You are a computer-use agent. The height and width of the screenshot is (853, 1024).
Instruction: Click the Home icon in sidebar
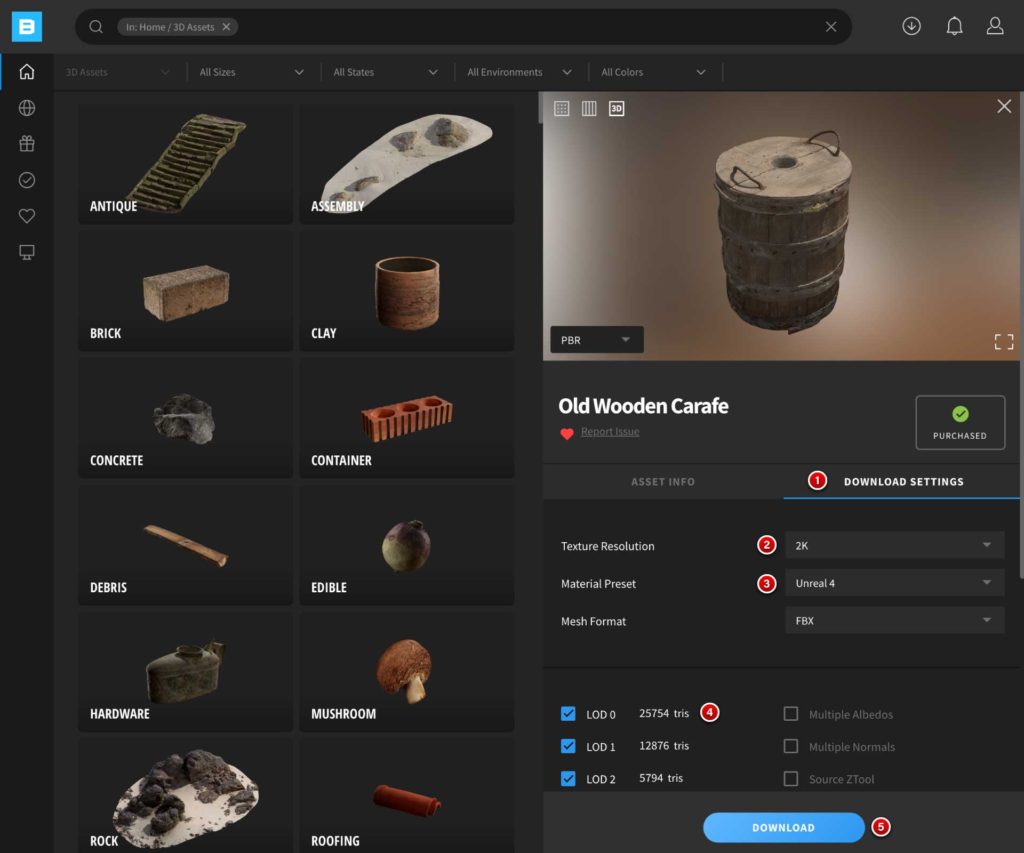point(27,72)
